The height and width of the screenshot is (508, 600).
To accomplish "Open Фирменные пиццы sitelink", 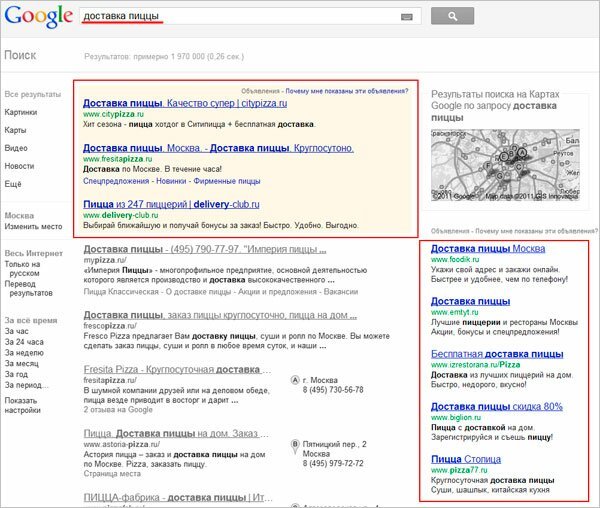I will 227,181.
